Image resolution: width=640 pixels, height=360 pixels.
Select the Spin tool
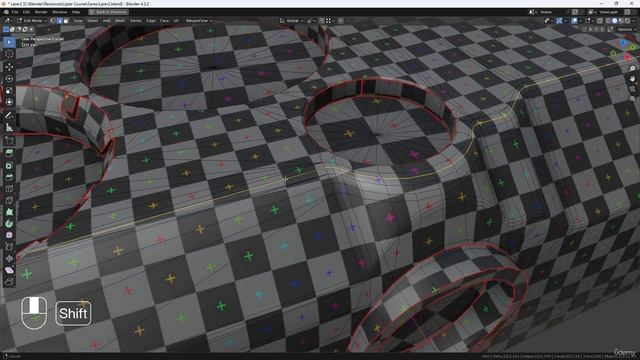click(9, 223)
